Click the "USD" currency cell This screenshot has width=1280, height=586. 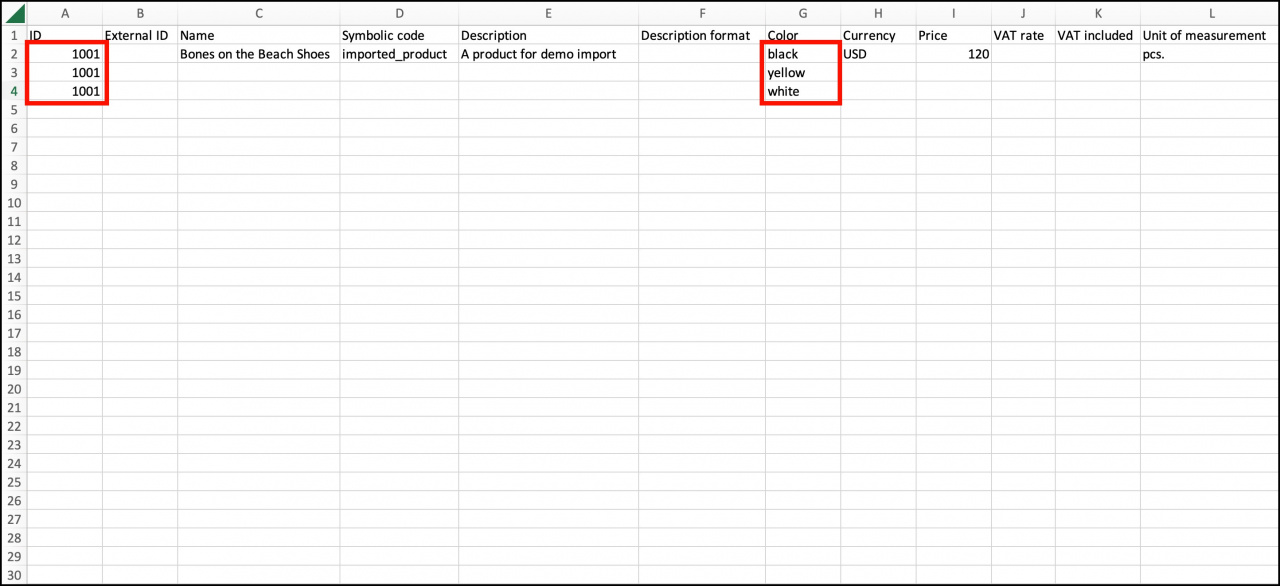pos(878,54)
